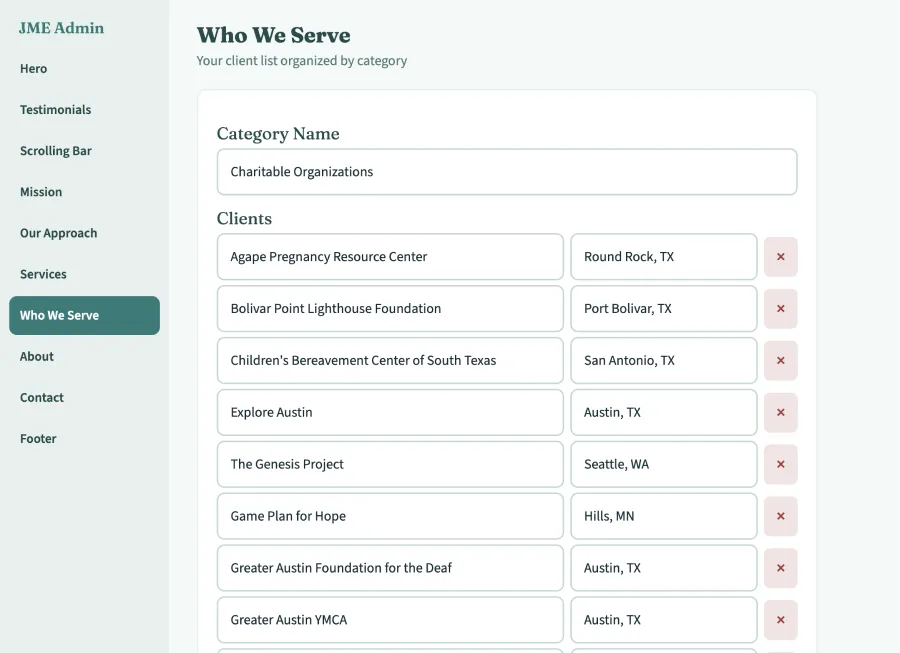Delete the Game Plan for Hope client
The width and height of the screenshot is (900, 653).
(x=780, y=516)
